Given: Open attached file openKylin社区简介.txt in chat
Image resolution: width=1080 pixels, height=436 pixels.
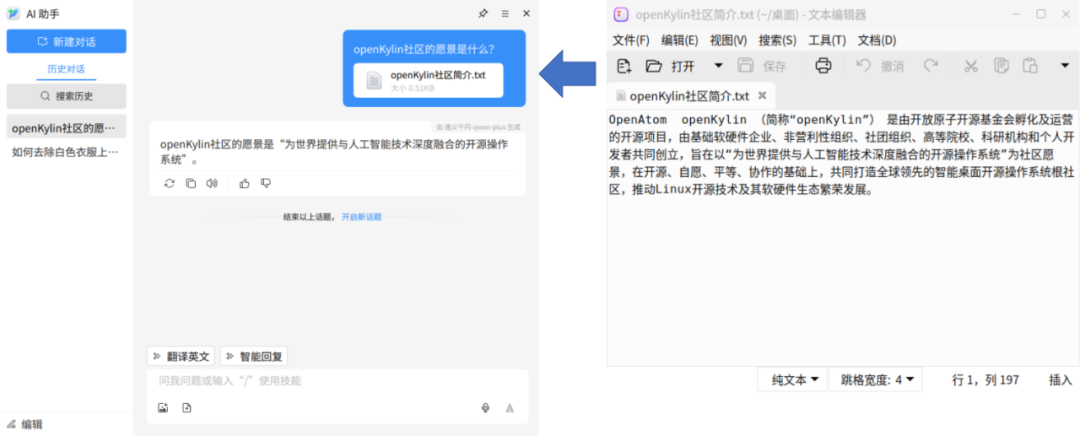Looking at the screenshot, I should (428, 81).
